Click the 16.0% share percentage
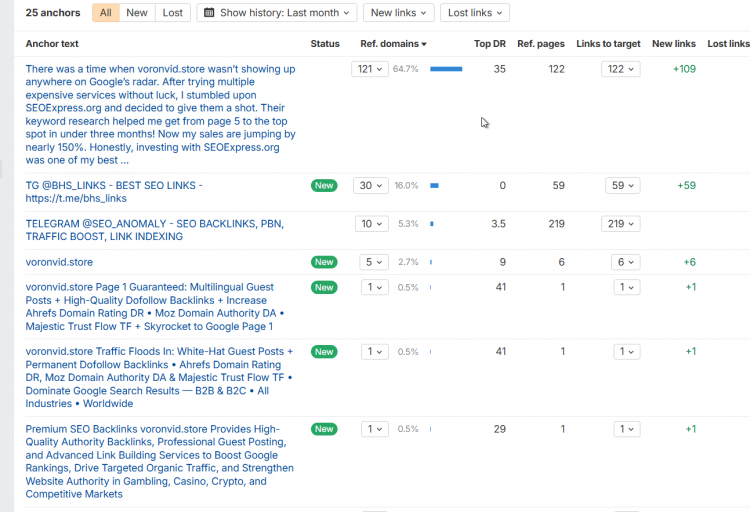 pyautogui.click(x=406, y=186)
